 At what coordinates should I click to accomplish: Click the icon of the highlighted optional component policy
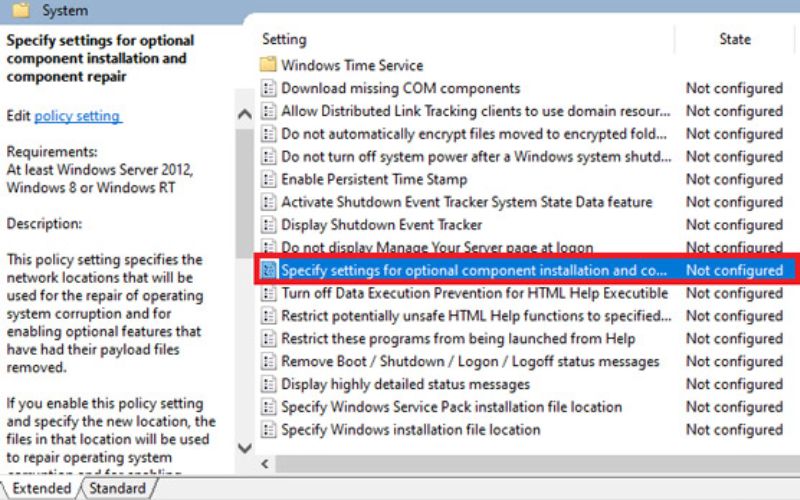(268, 270)
